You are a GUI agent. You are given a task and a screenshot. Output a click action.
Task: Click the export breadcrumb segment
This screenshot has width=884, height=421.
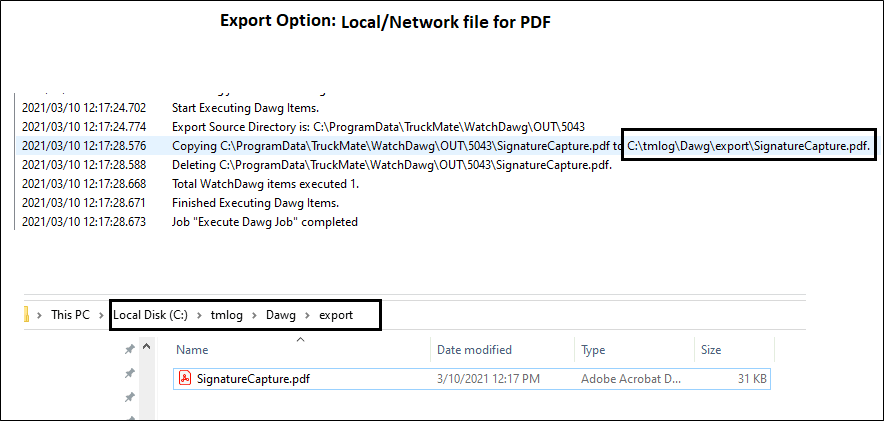pos(335,315)
